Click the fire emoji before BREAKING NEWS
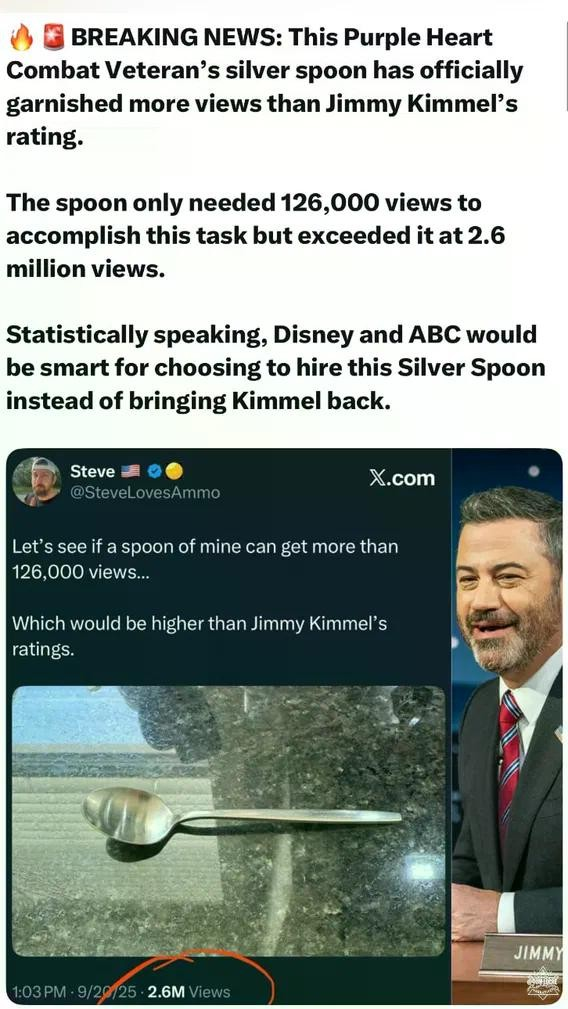Viewport: 568px width, 1009px height. click(21, 39)
